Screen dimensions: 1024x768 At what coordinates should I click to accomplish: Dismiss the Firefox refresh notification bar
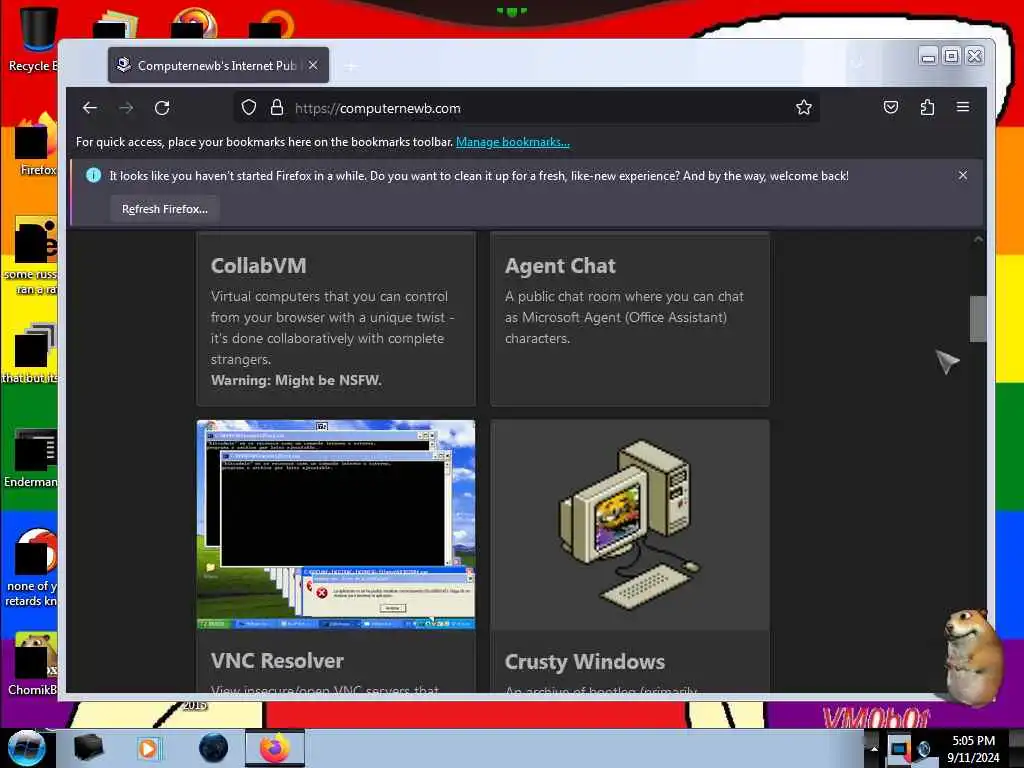963,175
